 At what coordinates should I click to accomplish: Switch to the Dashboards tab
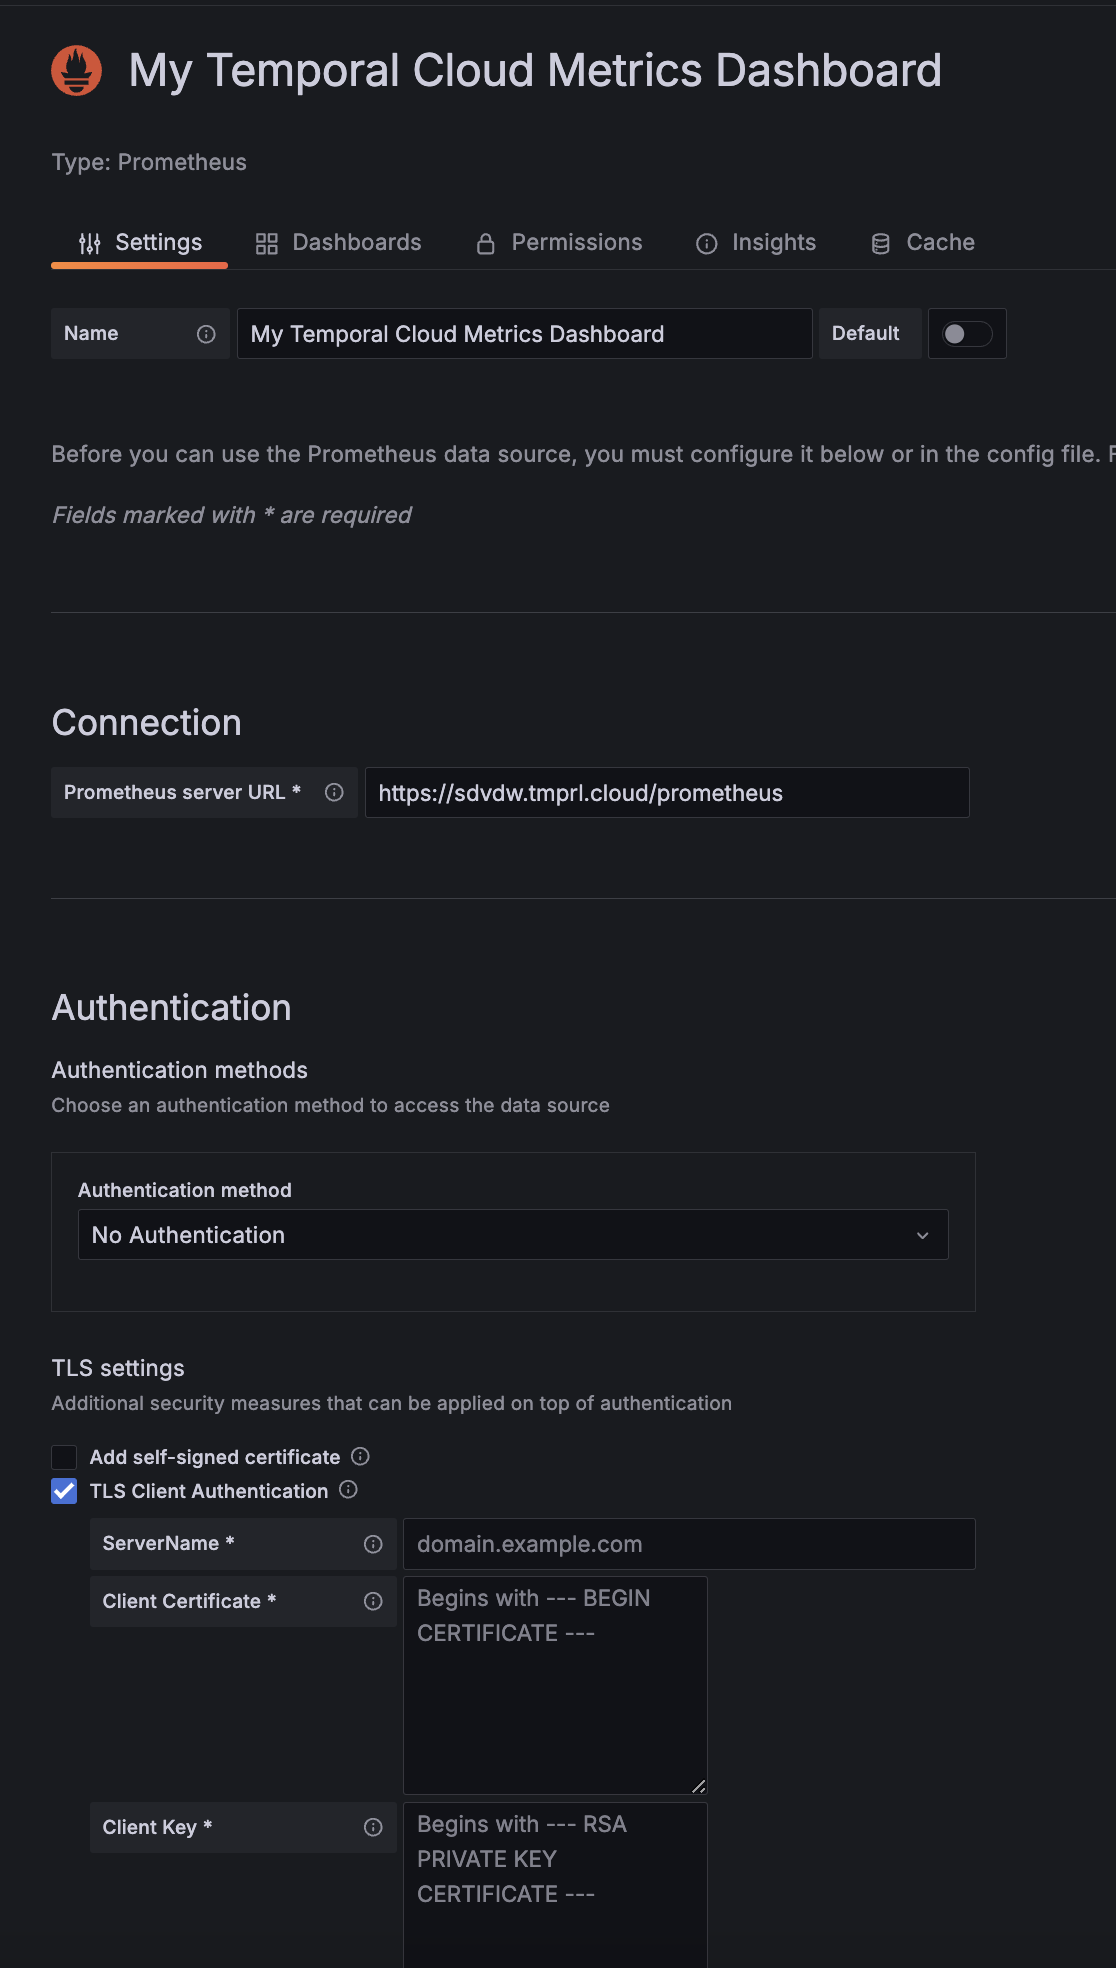click(356, 242)
